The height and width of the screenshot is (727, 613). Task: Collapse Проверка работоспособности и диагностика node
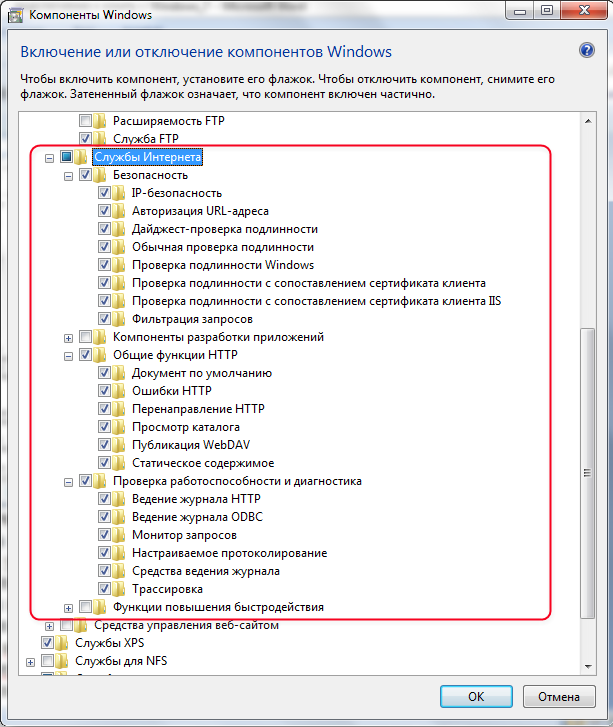point(68,483)
